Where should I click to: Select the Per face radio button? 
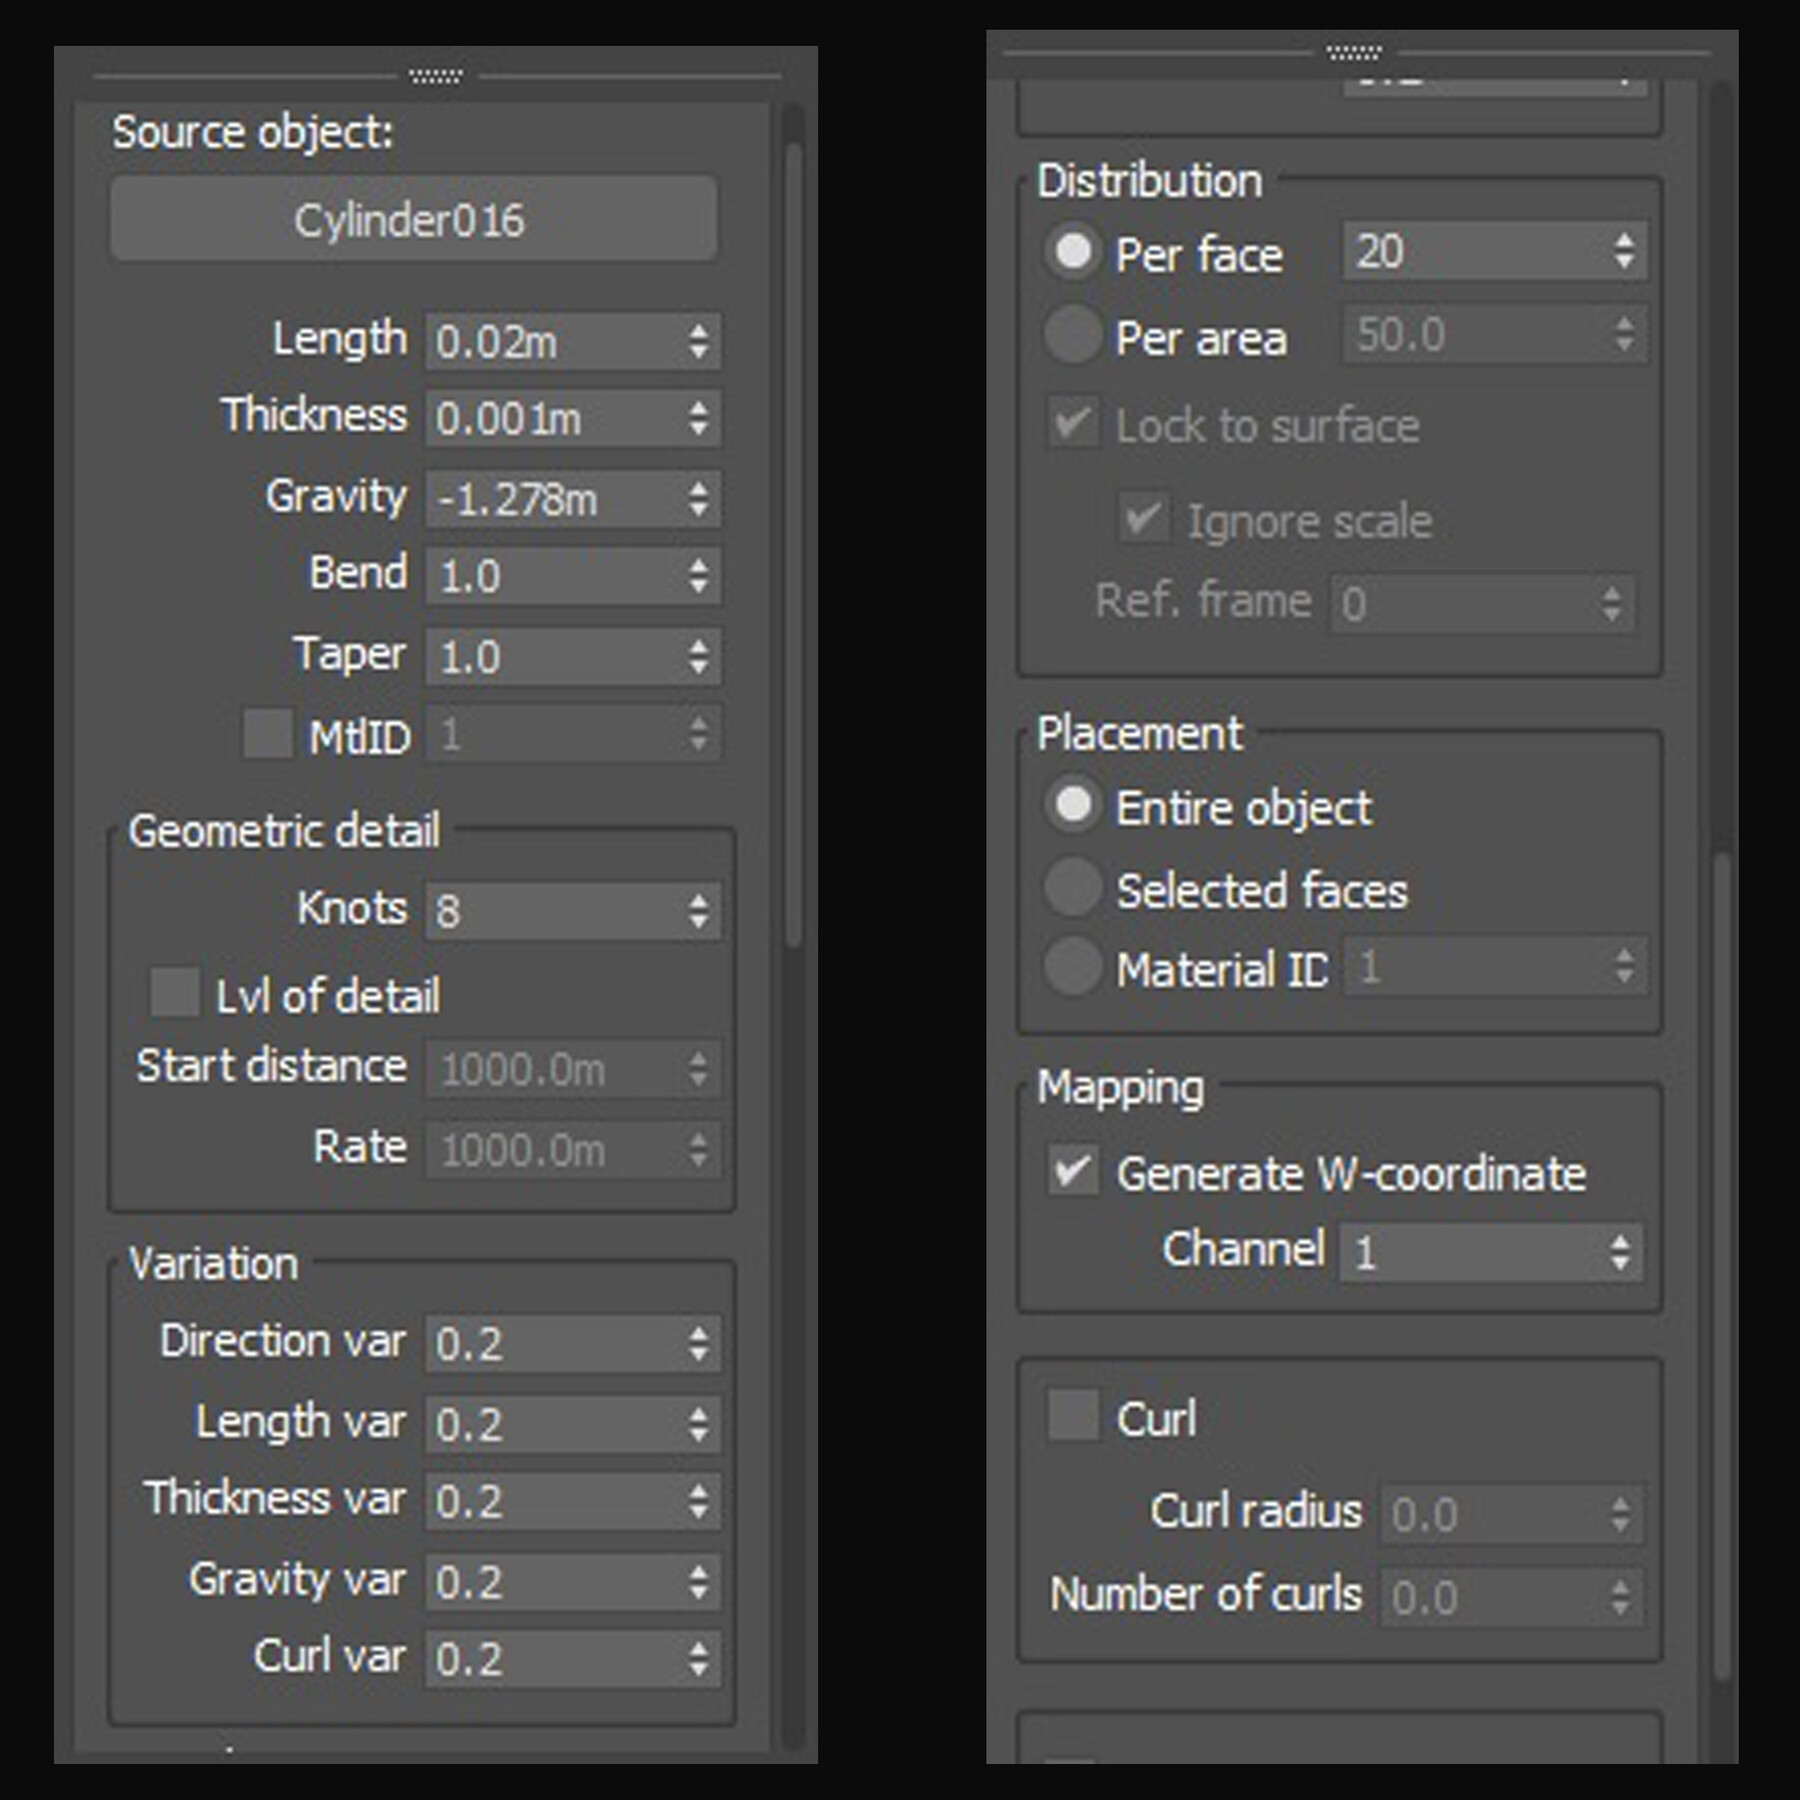coord(1073,252)
